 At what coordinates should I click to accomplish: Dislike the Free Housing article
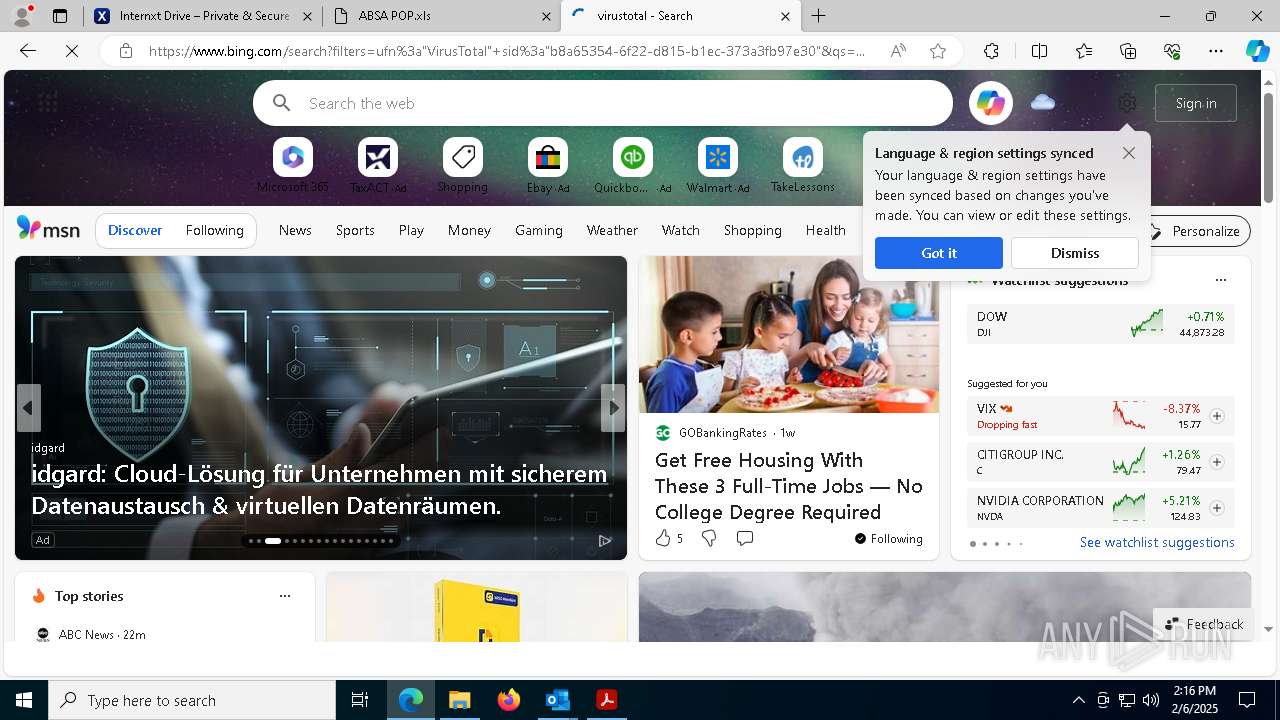tap(709, 538)
